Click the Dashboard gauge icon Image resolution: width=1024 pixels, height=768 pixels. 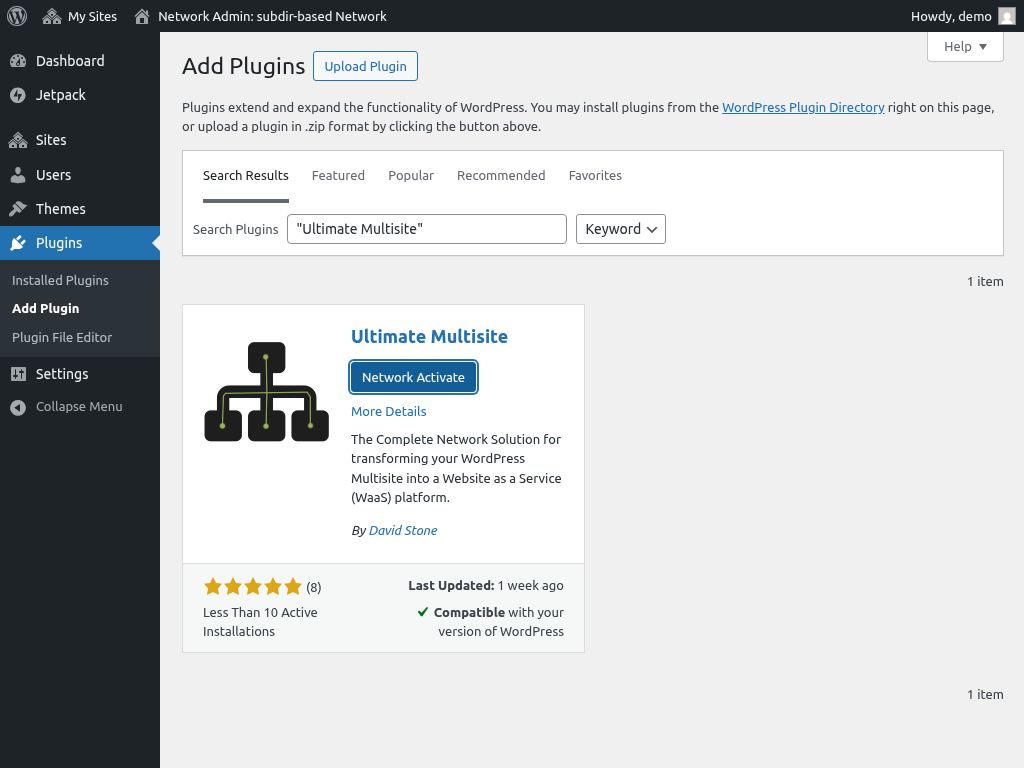coord(18,61)
